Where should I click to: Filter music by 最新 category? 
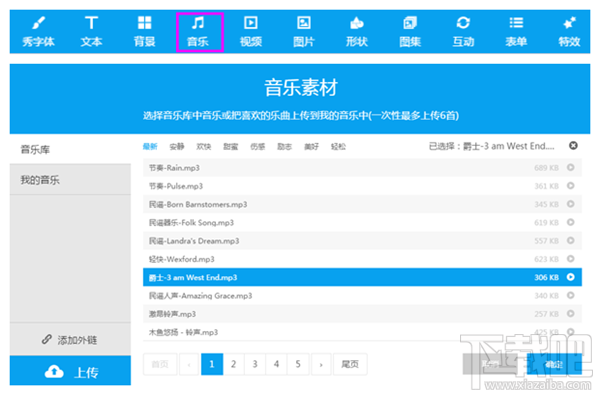pyautogui.click(x=150, y=147)
